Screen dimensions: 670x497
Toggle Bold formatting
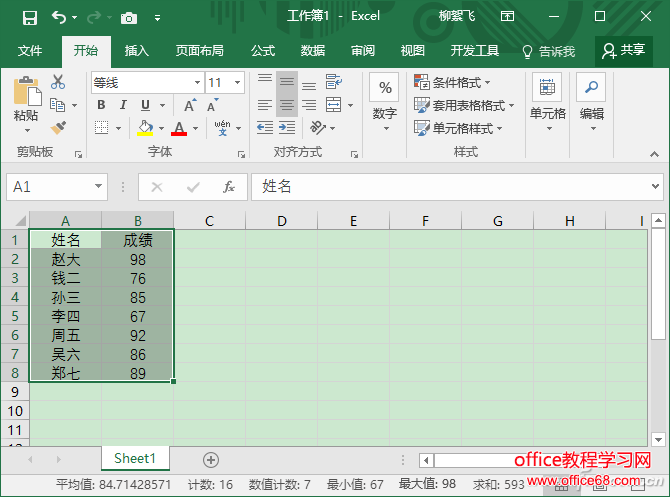(x=101, y=105)
